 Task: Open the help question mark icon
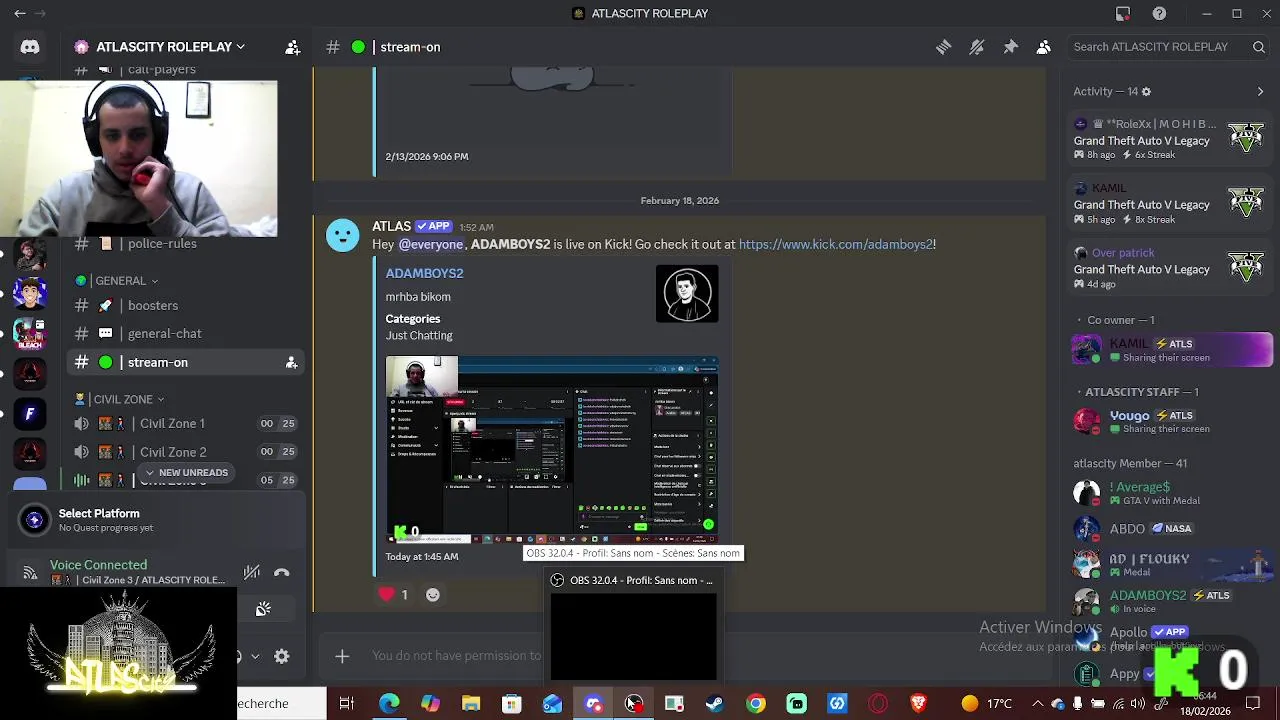(x=1159, y=13)
